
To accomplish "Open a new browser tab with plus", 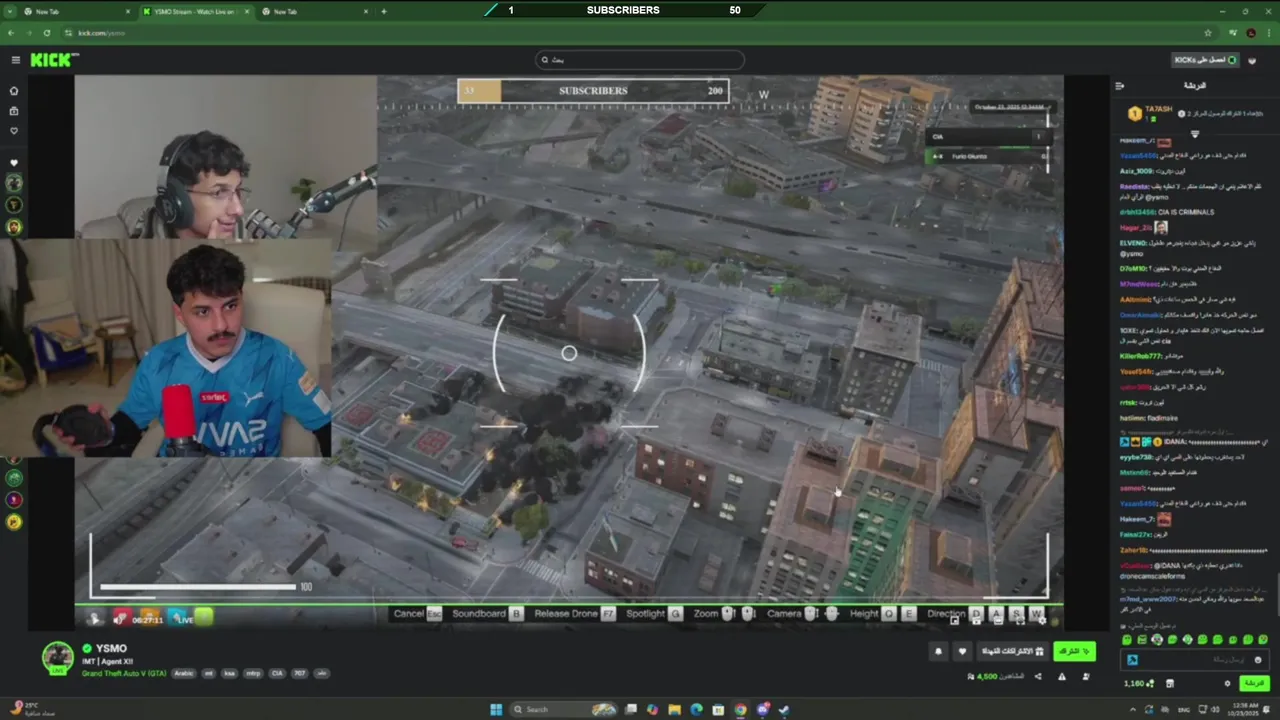I will click(384, 11).
